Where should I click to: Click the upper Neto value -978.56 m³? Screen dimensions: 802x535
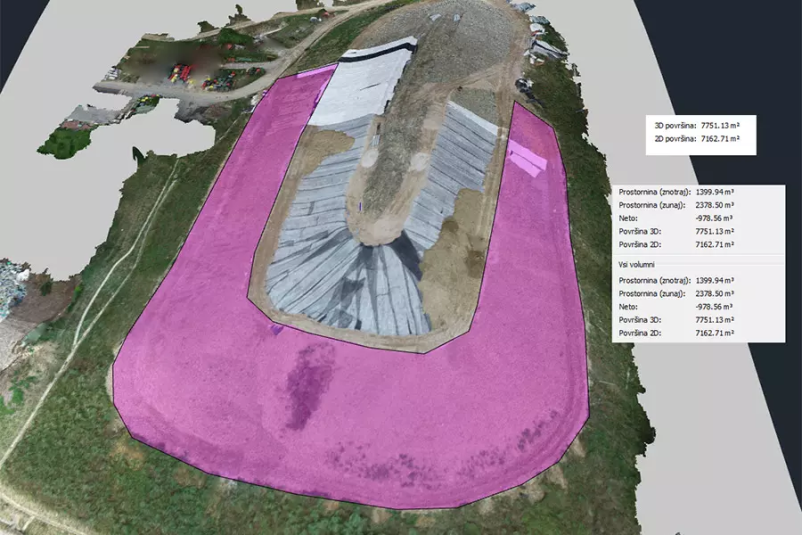[x=714, y=217]
